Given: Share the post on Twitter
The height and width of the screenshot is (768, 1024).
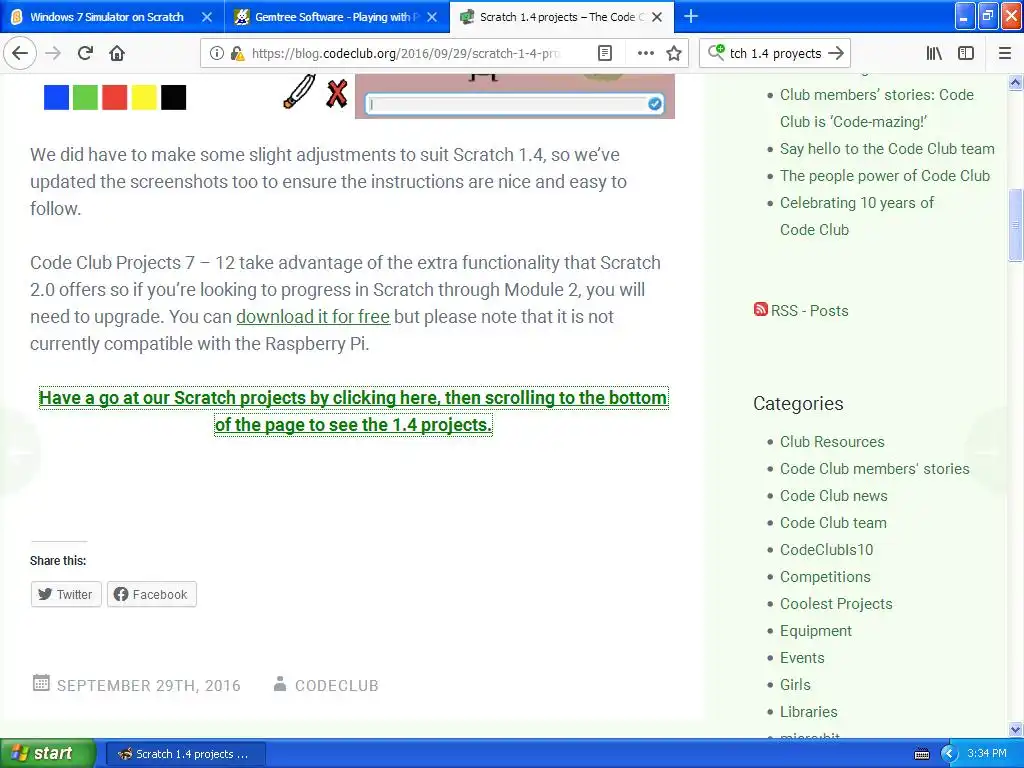Looking at the screenshot, I should point(66,594).
